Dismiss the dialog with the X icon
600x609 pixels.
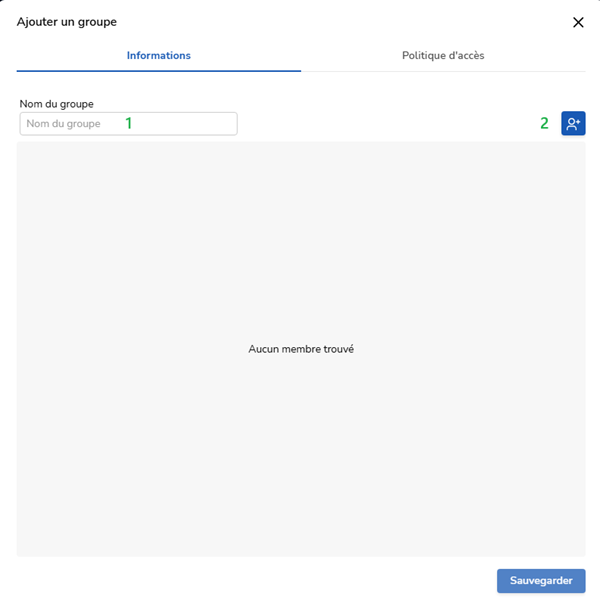point(578,22)
